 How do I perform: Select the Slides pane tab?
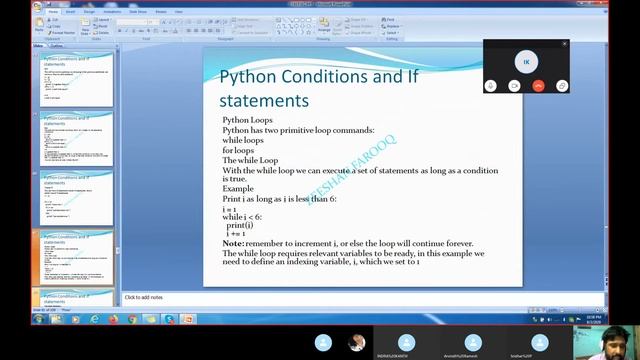[x=38, y=46]
